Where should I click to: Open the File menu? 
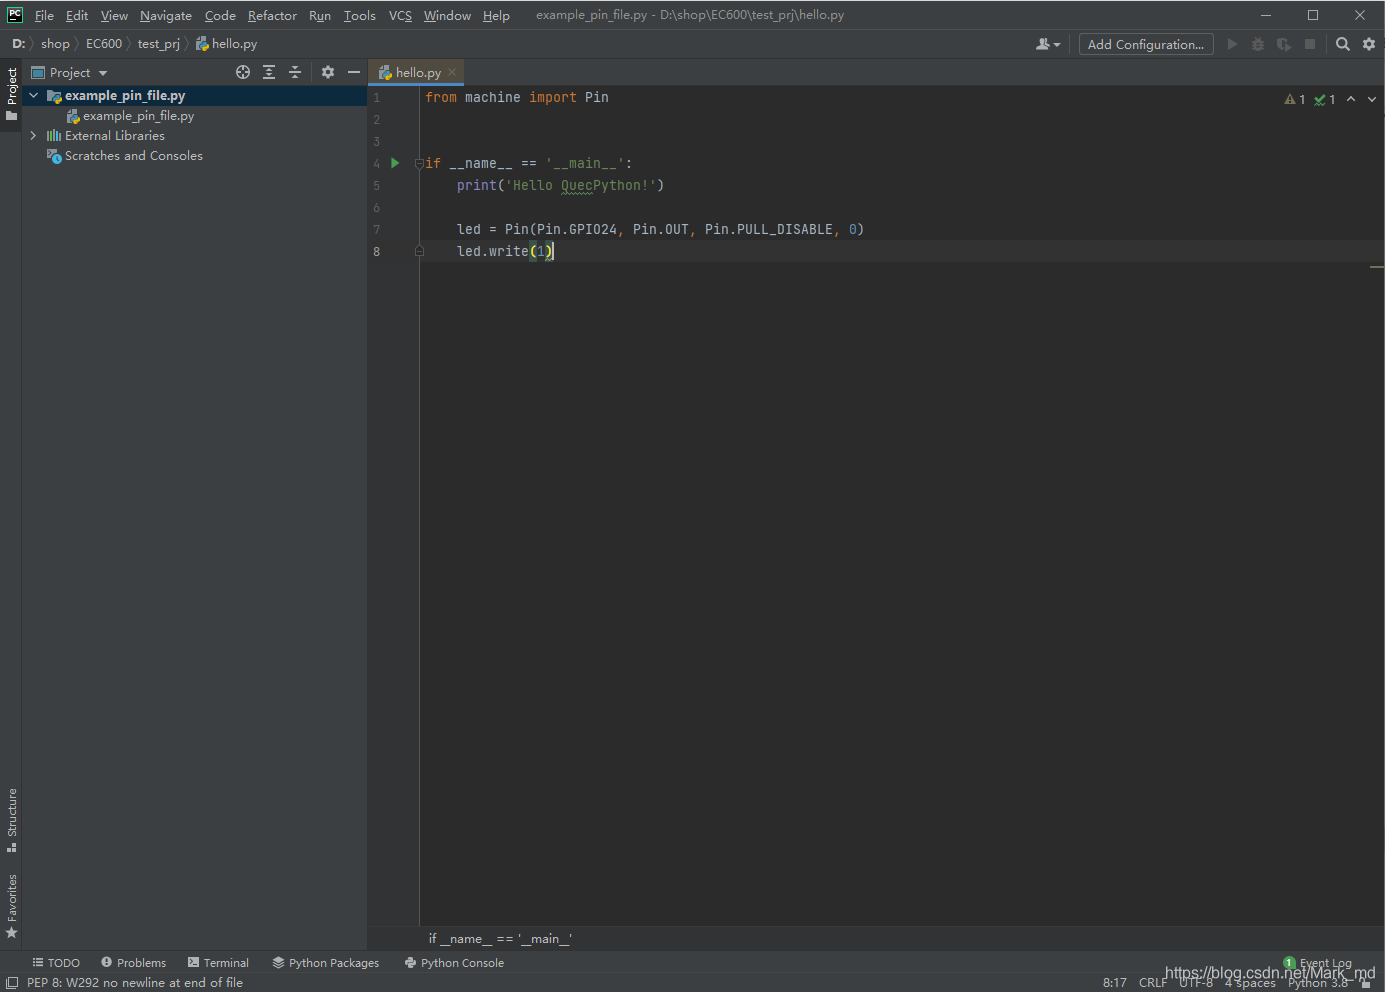click(44, 15)
